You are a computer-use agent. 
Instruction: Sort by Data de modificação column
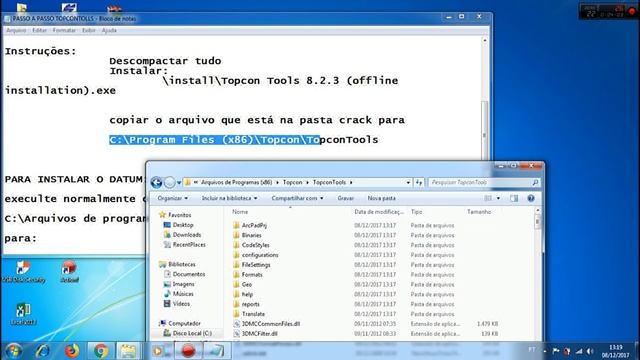pos(378,212)
